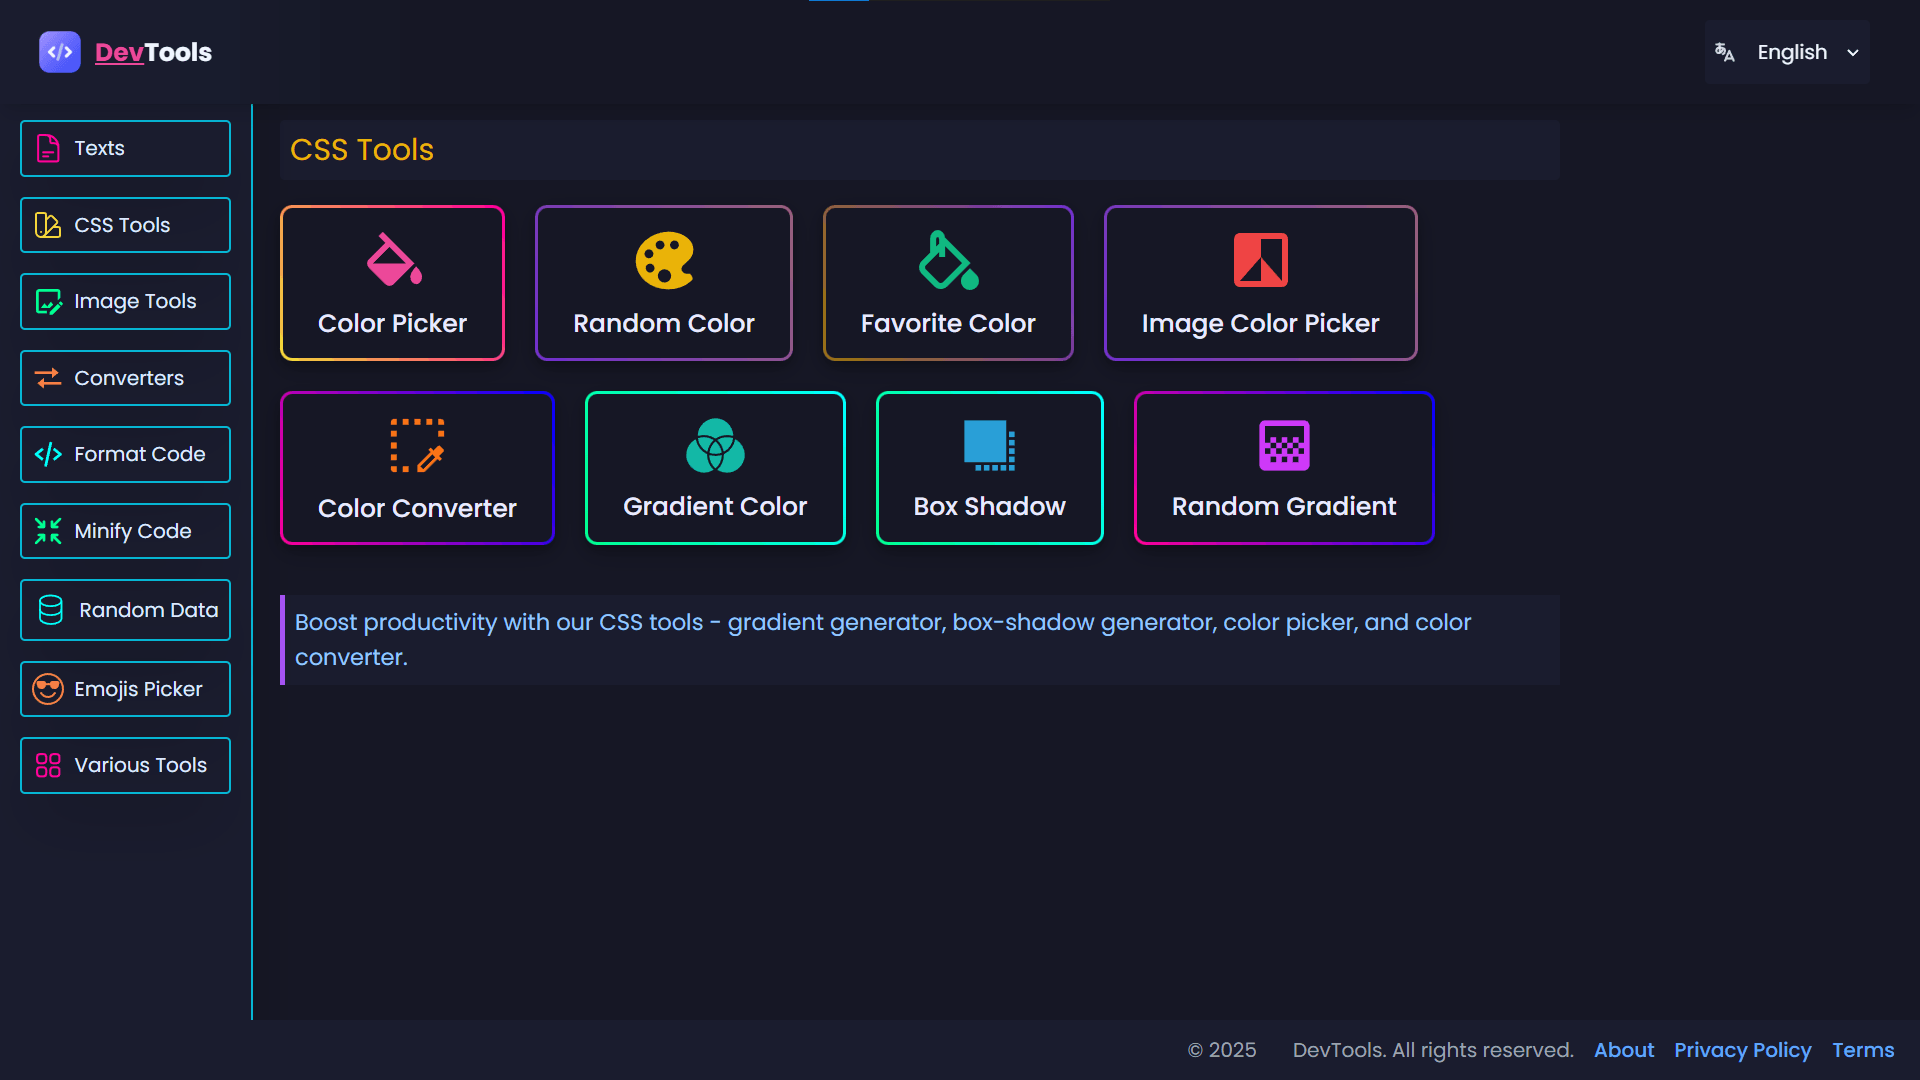Open the Privacy Policy page
Viewport: 1920px width, 1080px height.
pos(1743,1050)
